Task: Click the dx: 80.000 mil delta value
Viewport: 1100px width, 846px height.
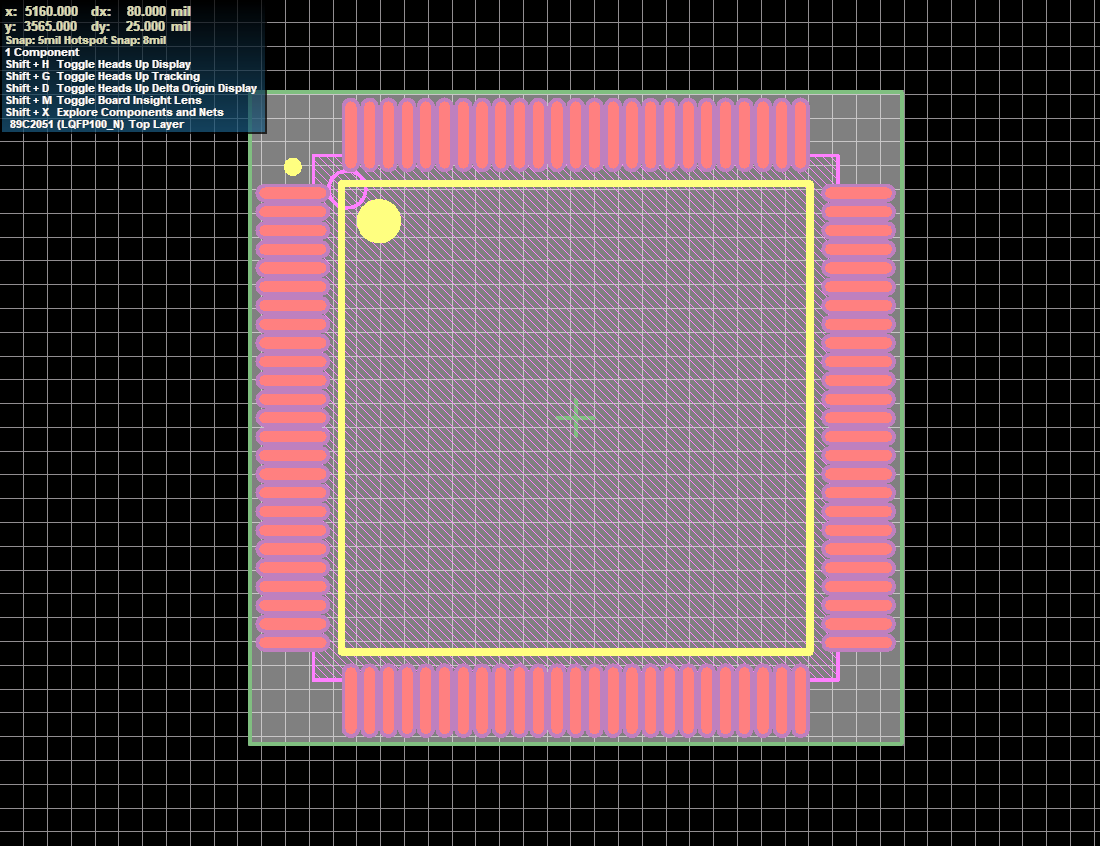Action: tap(141, 11)
